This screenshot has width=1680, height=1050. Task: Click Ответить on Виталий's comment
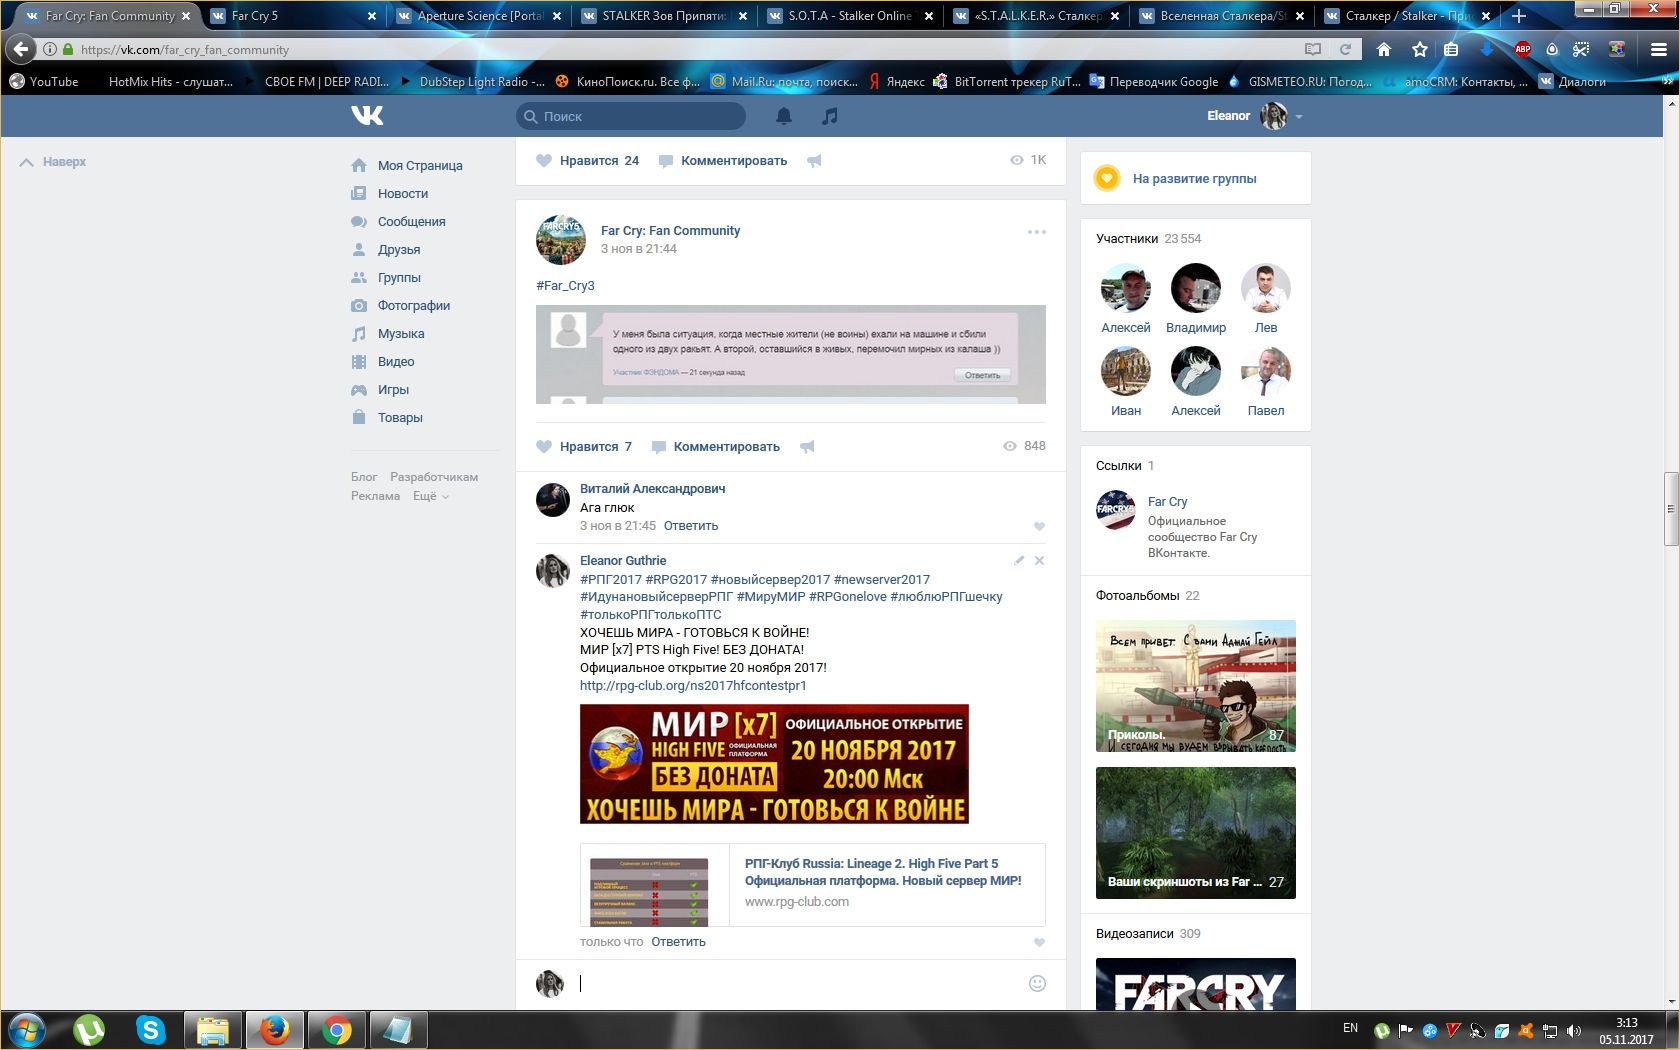point(691,526)
